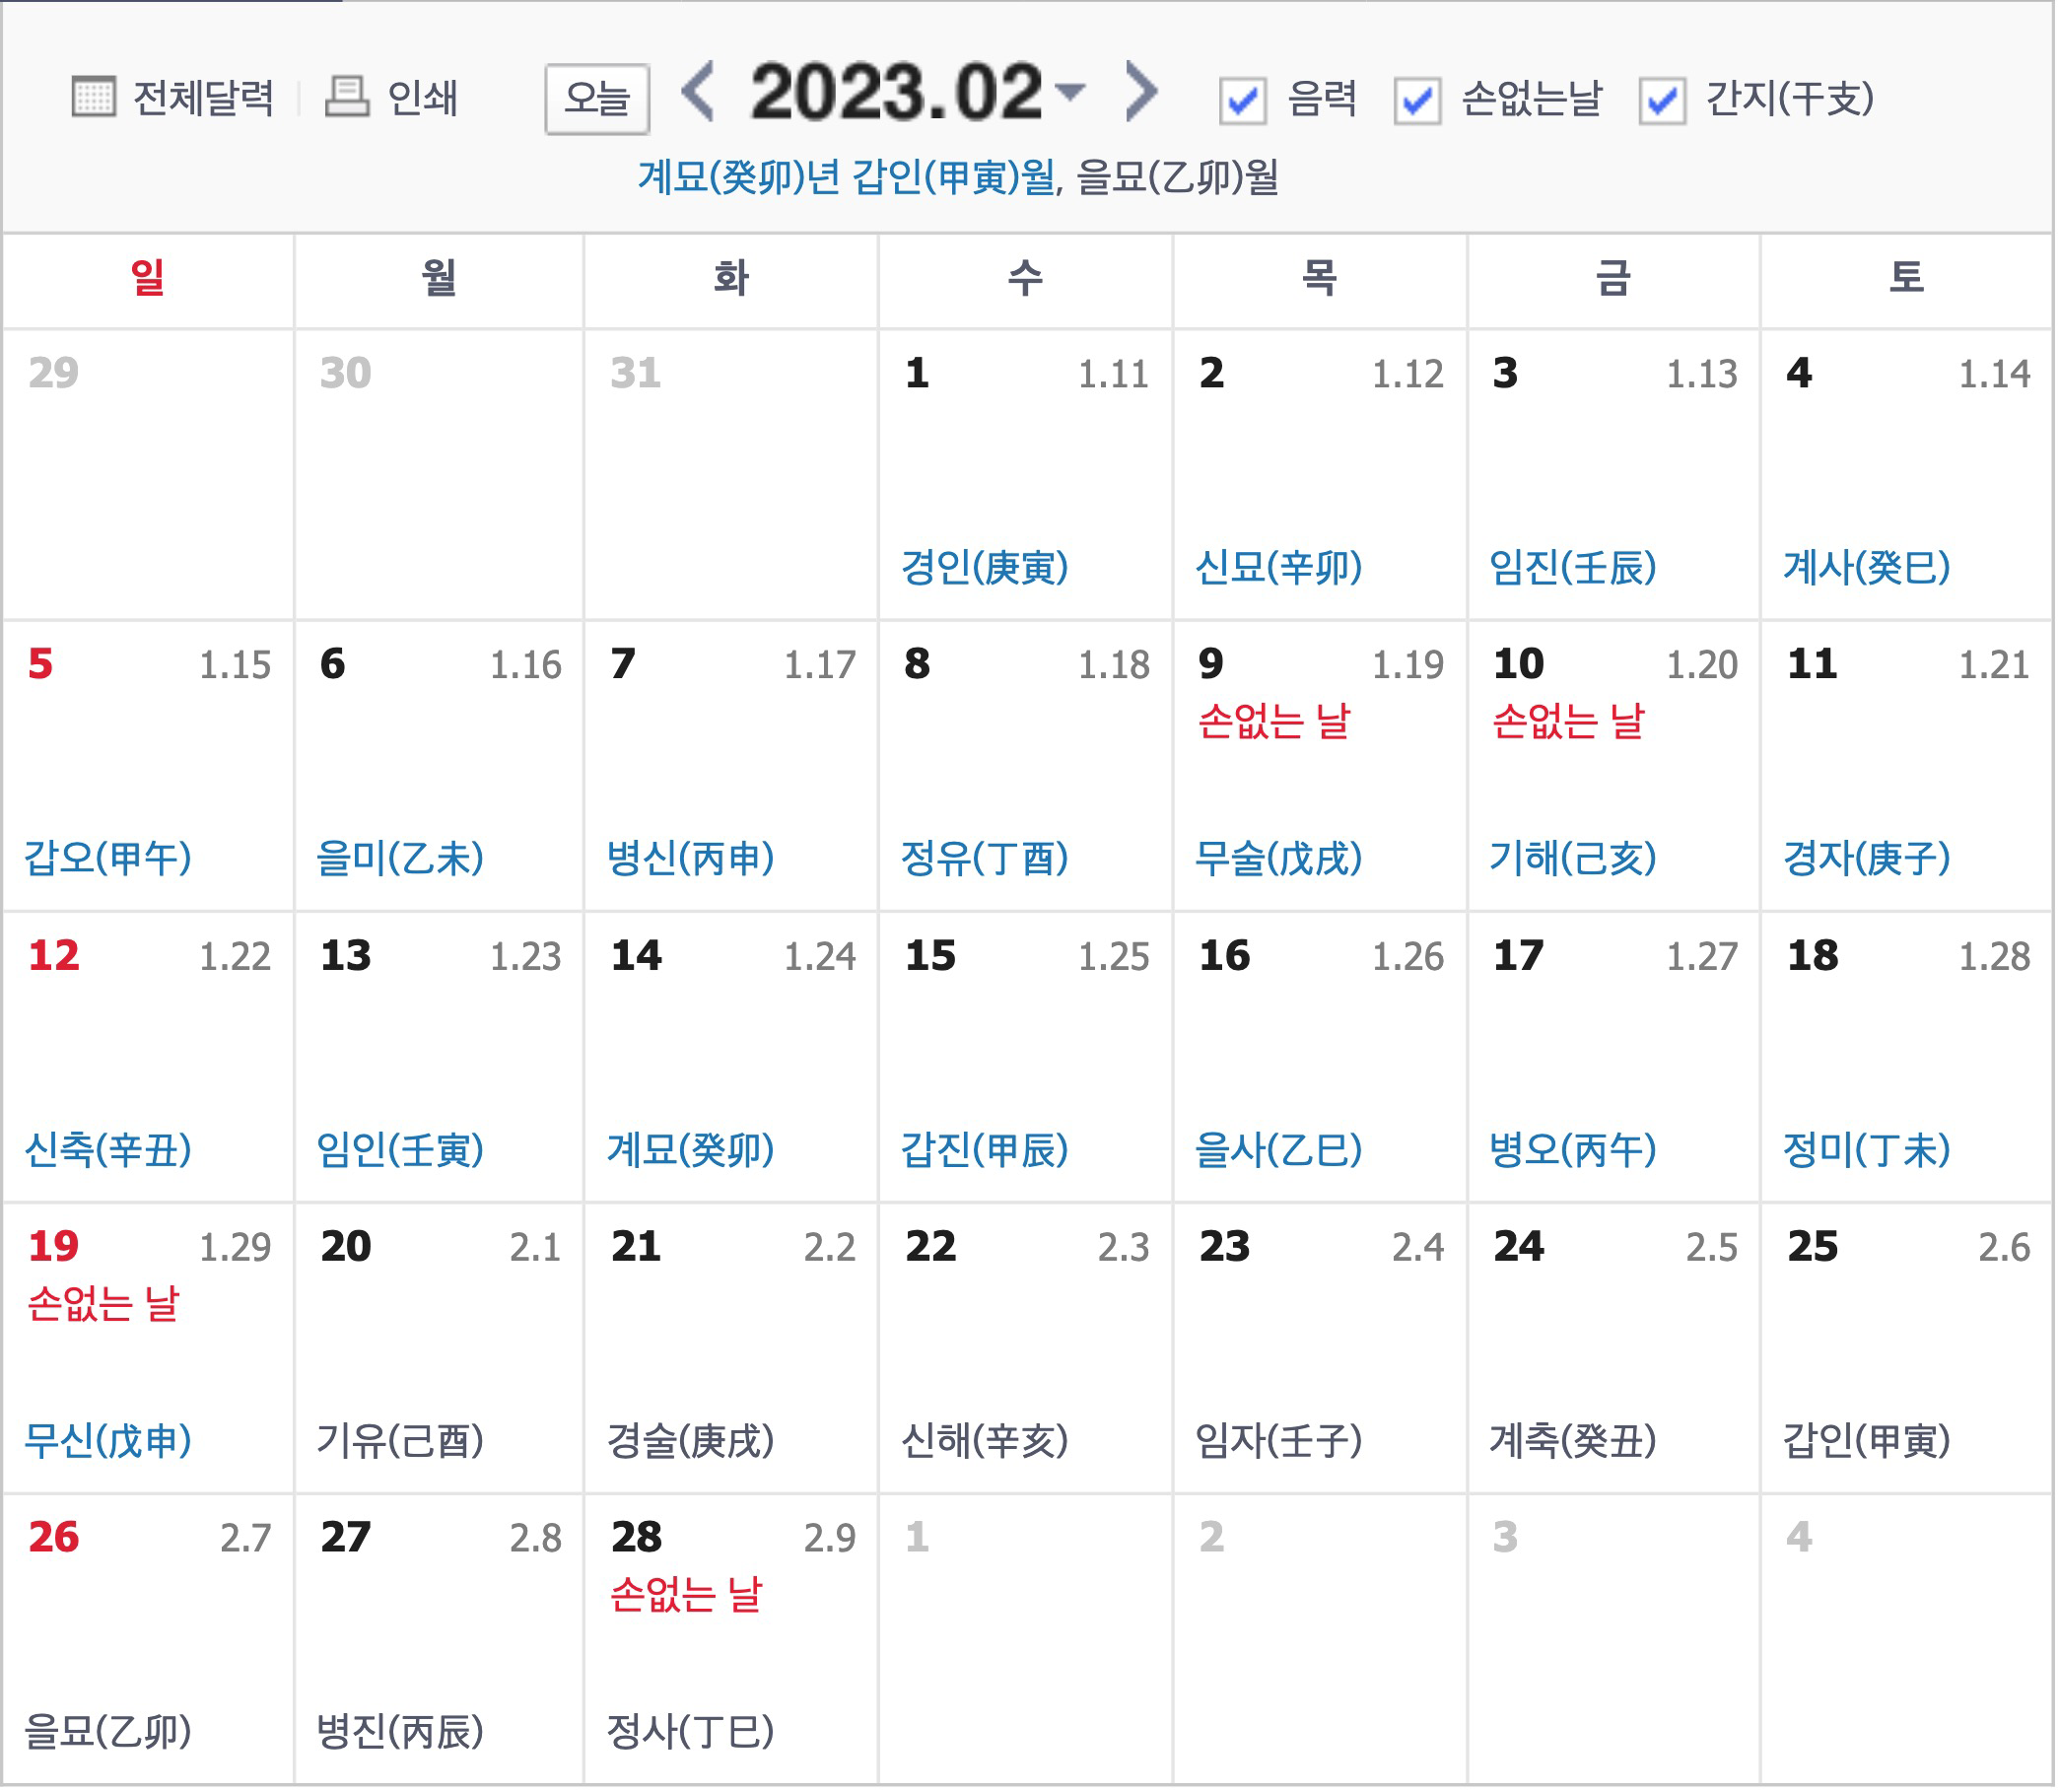This screenshot has width=2058, height=1792.
Task: Click the 인쇄 print link
Action: coord(423,98)
